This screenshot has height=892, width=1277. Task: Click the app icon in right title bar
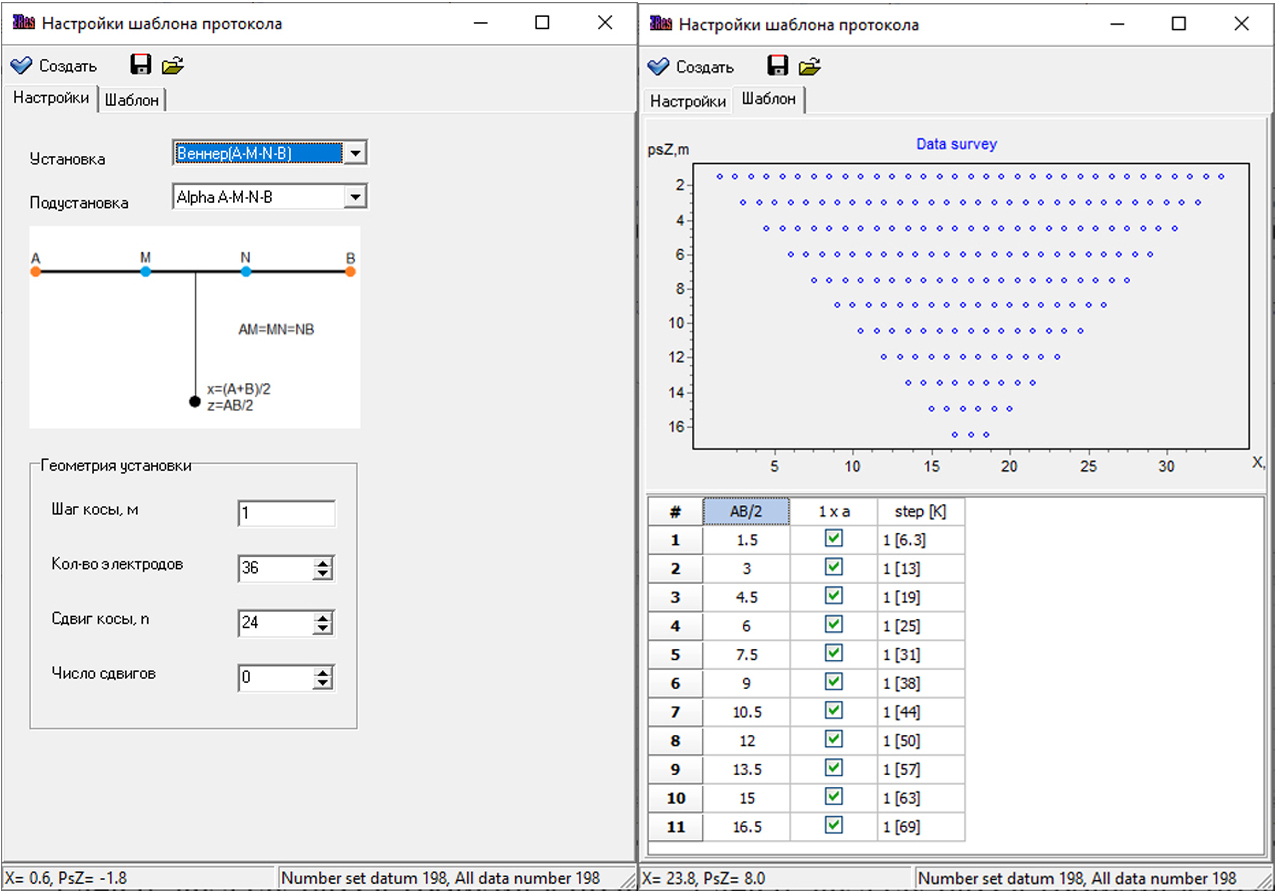coord(660,22)
